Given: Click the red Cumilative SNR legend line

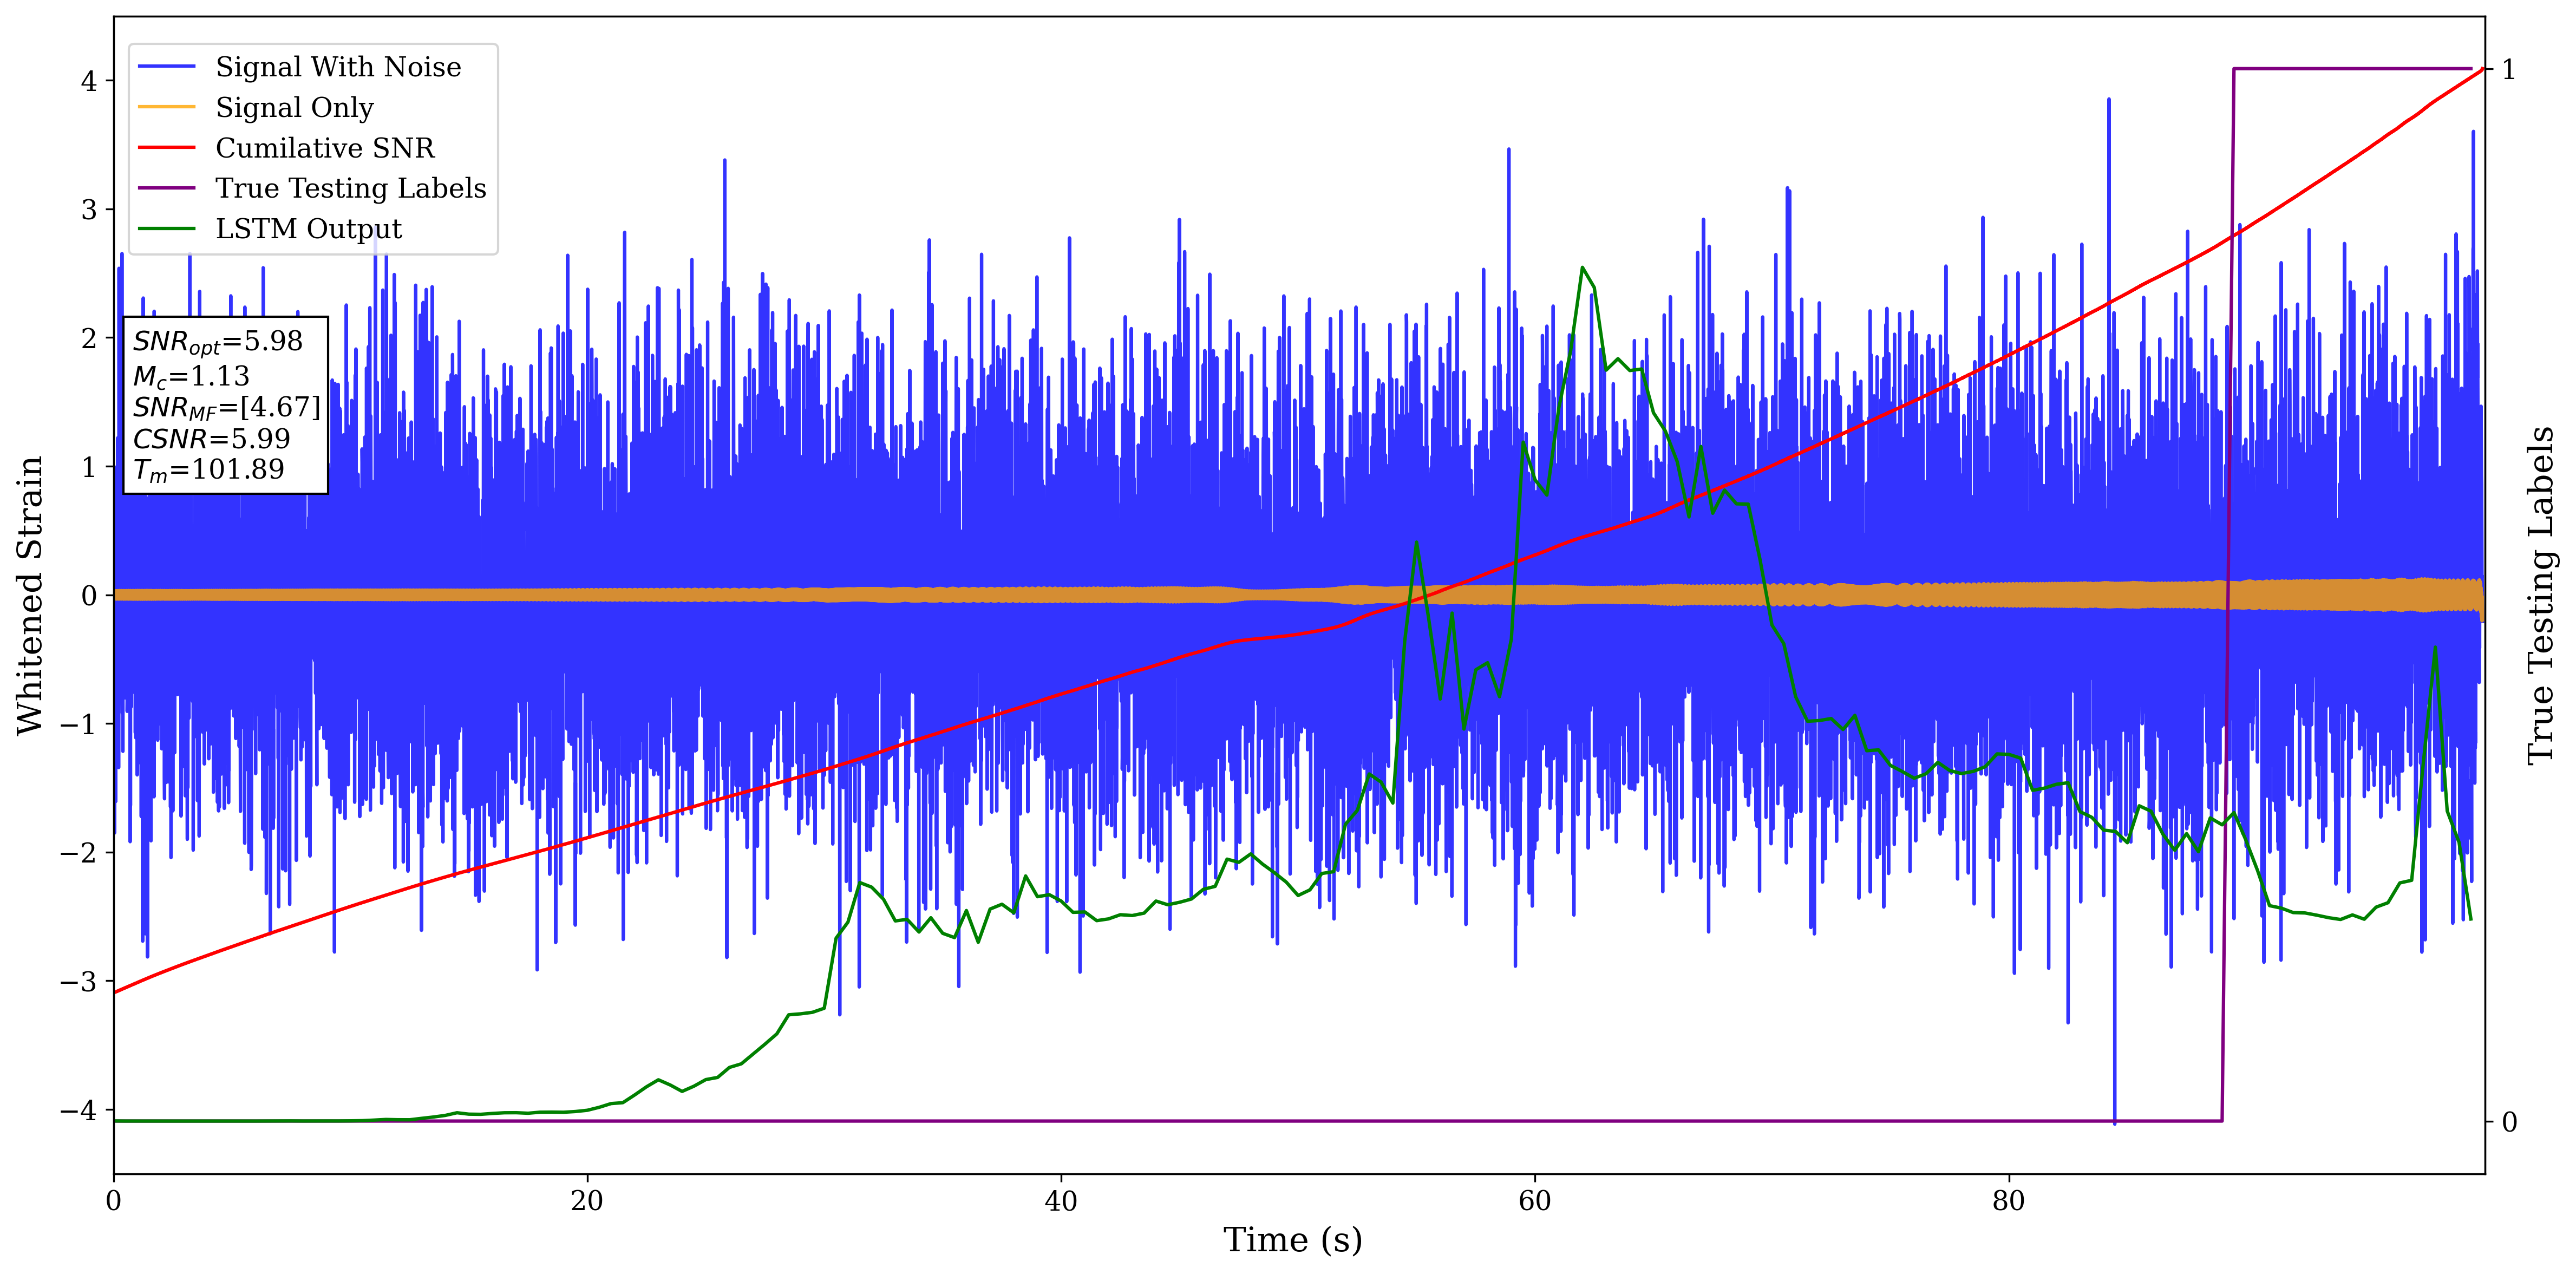Looking at the screenshot, I should [x=166, y=148].
